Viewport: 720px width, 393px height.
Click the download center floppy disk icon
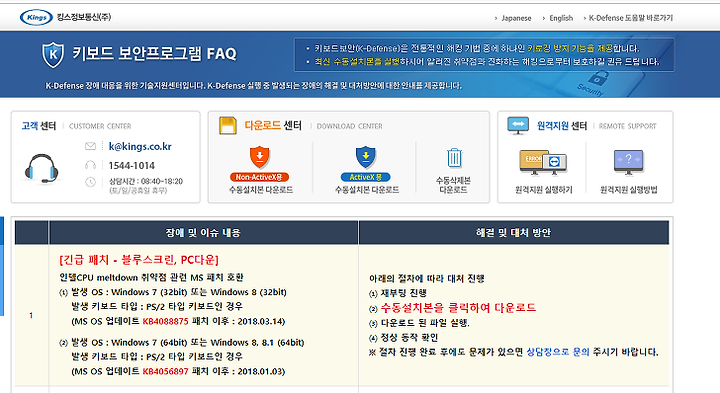pyautogui.click(x=228, y=125)
